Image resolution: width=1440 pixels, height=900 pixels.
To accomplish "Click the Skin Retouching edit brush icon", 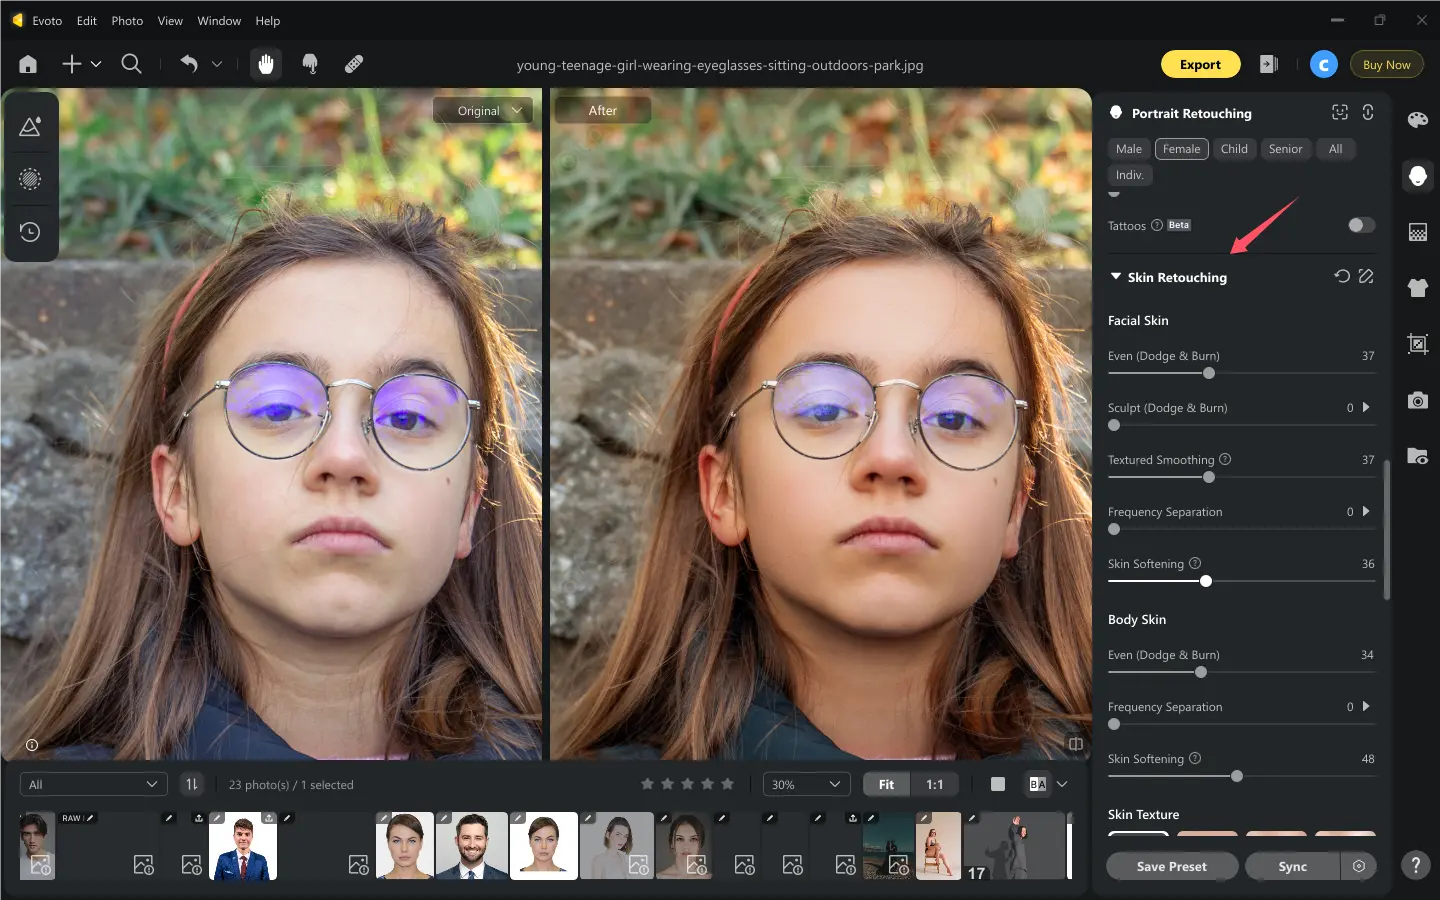I will click(1366, 276).
